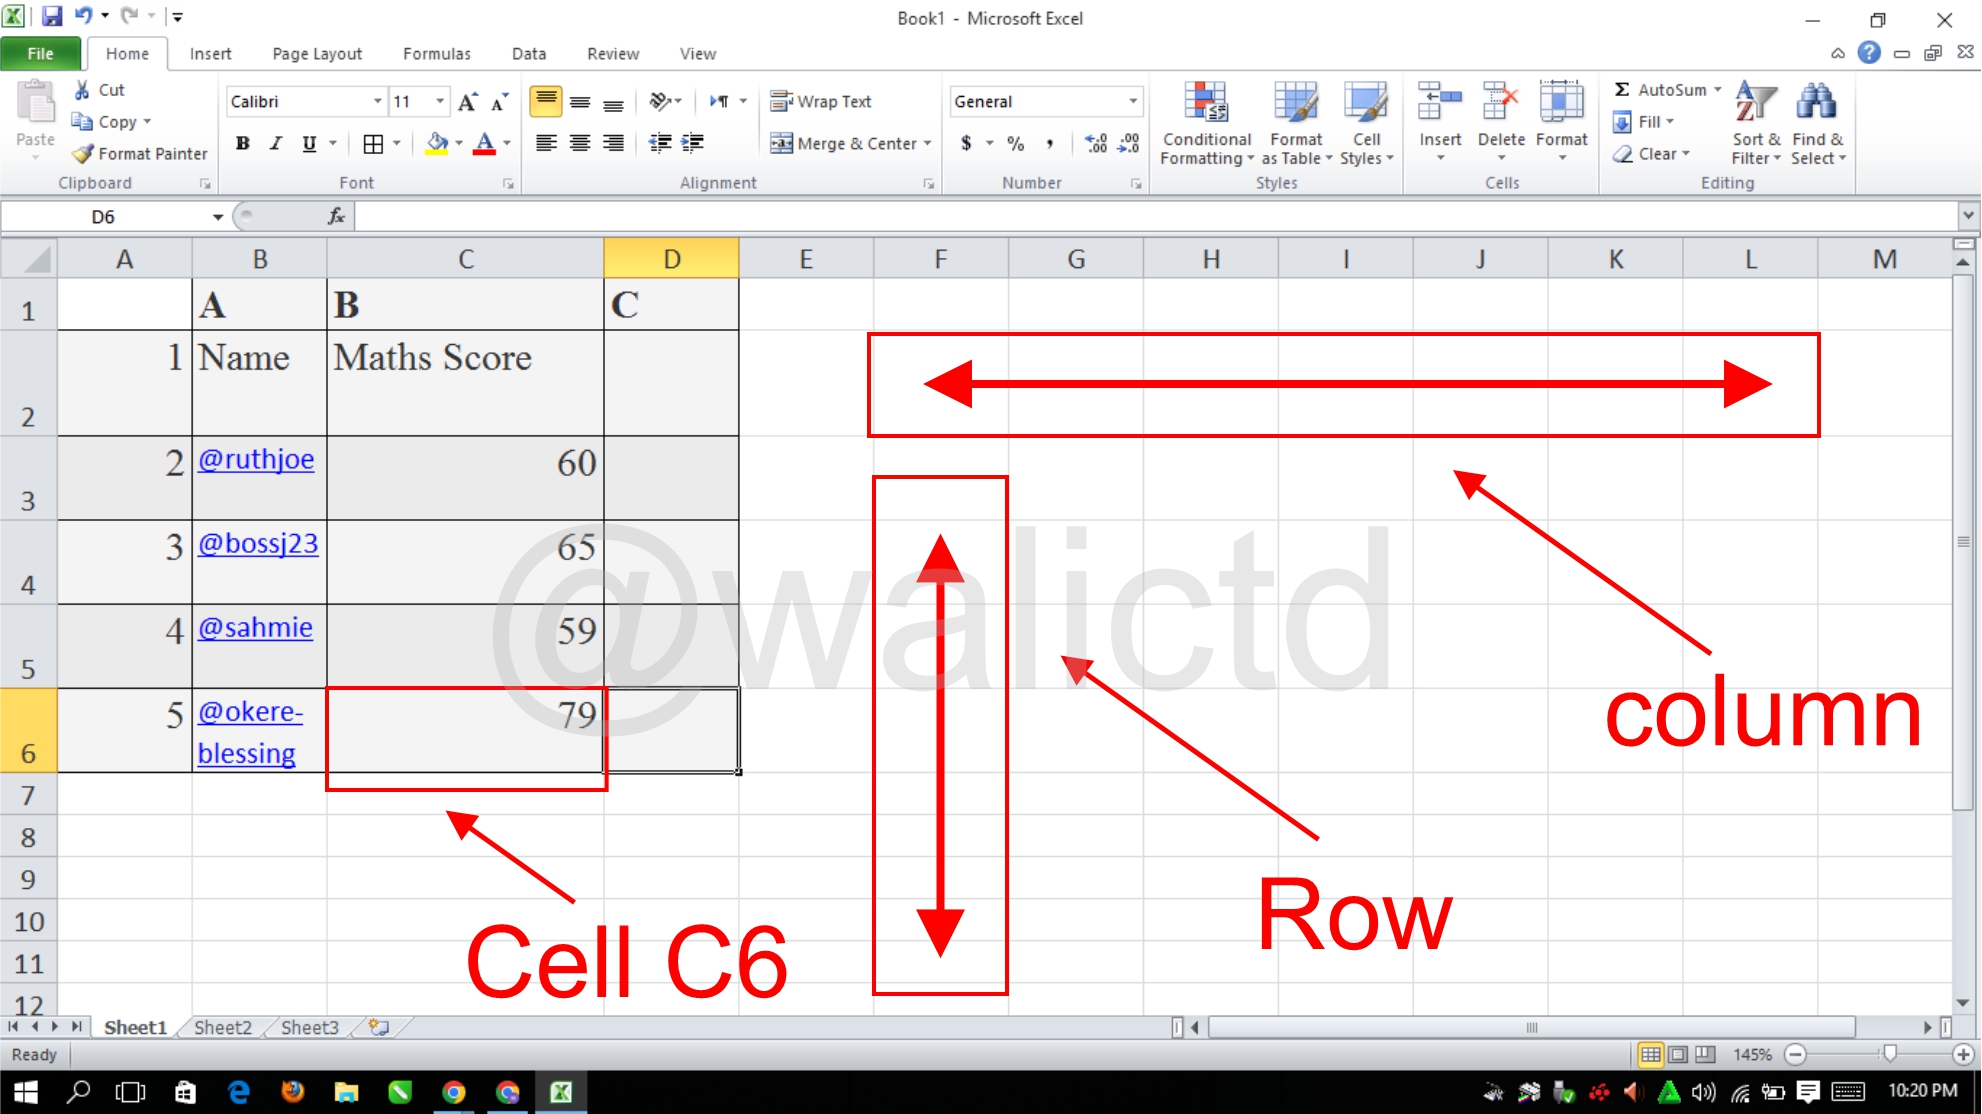Click the Percent Style button
The image size is (1982, 1114).
[1016, 144]
